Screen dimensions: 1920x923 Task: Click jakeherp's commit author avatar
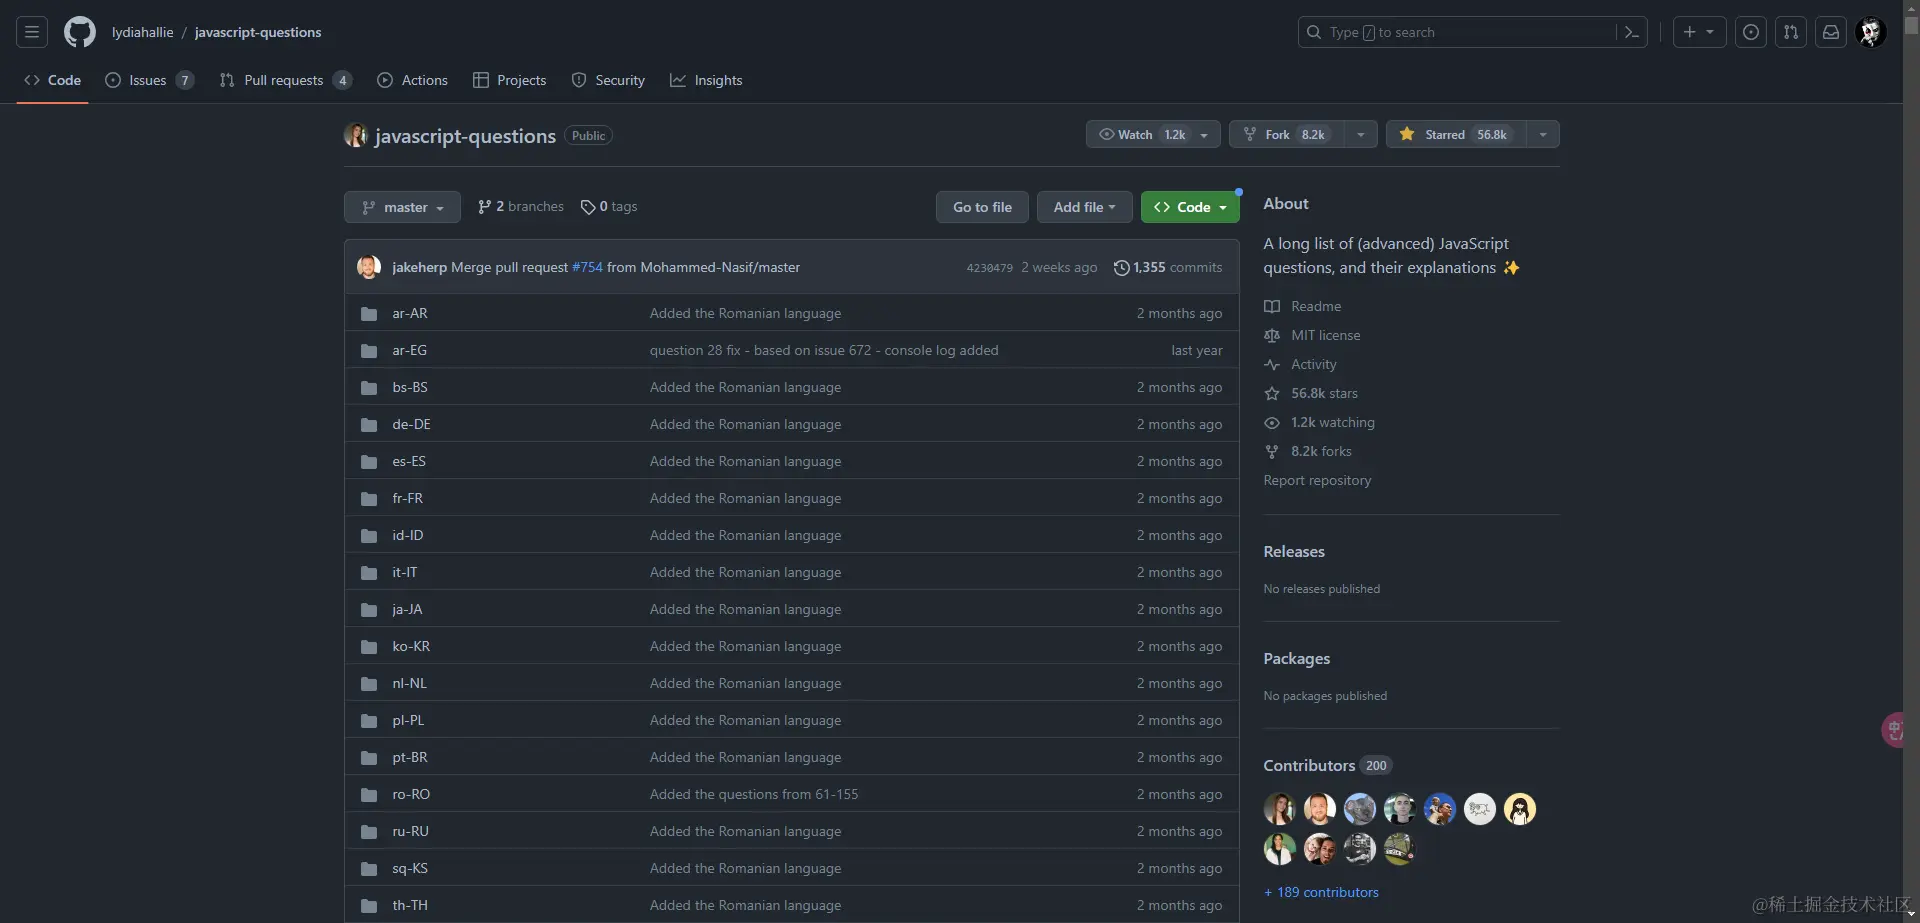click(x=369, y=267)
